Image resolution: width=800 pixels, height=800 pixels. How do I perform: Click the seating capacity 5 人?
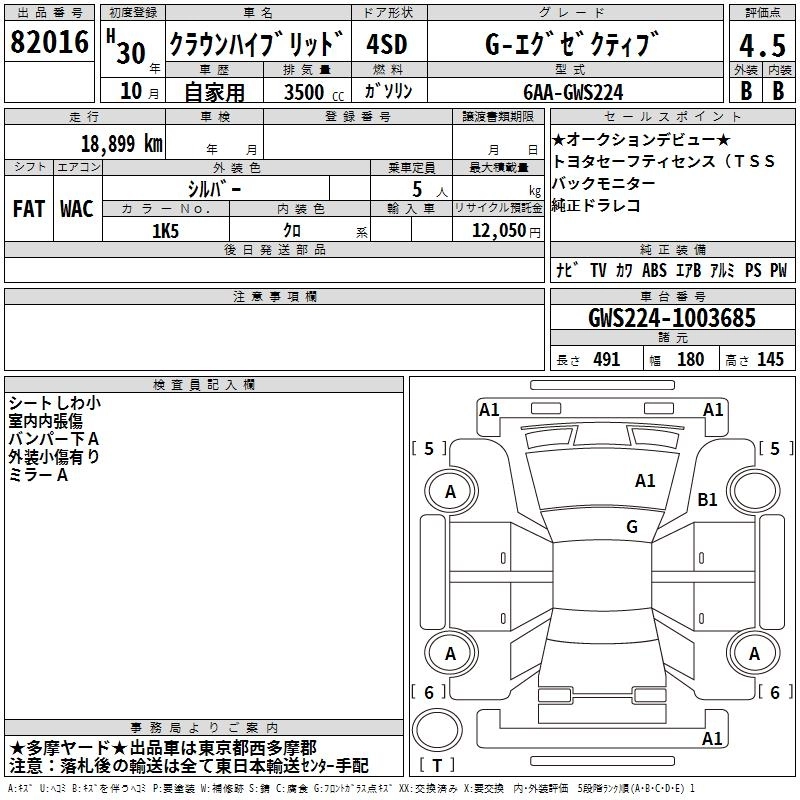430,190
